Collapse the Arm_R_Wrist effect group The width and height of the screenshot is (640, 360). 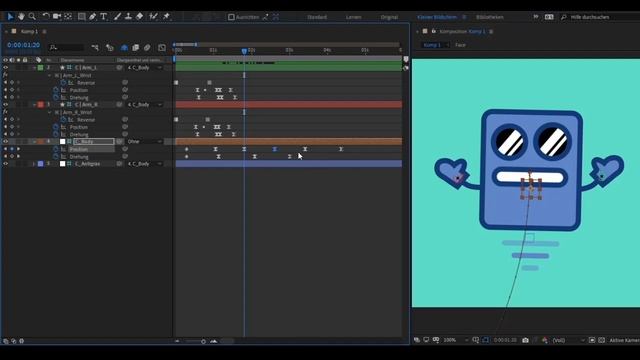click(49, 112)
